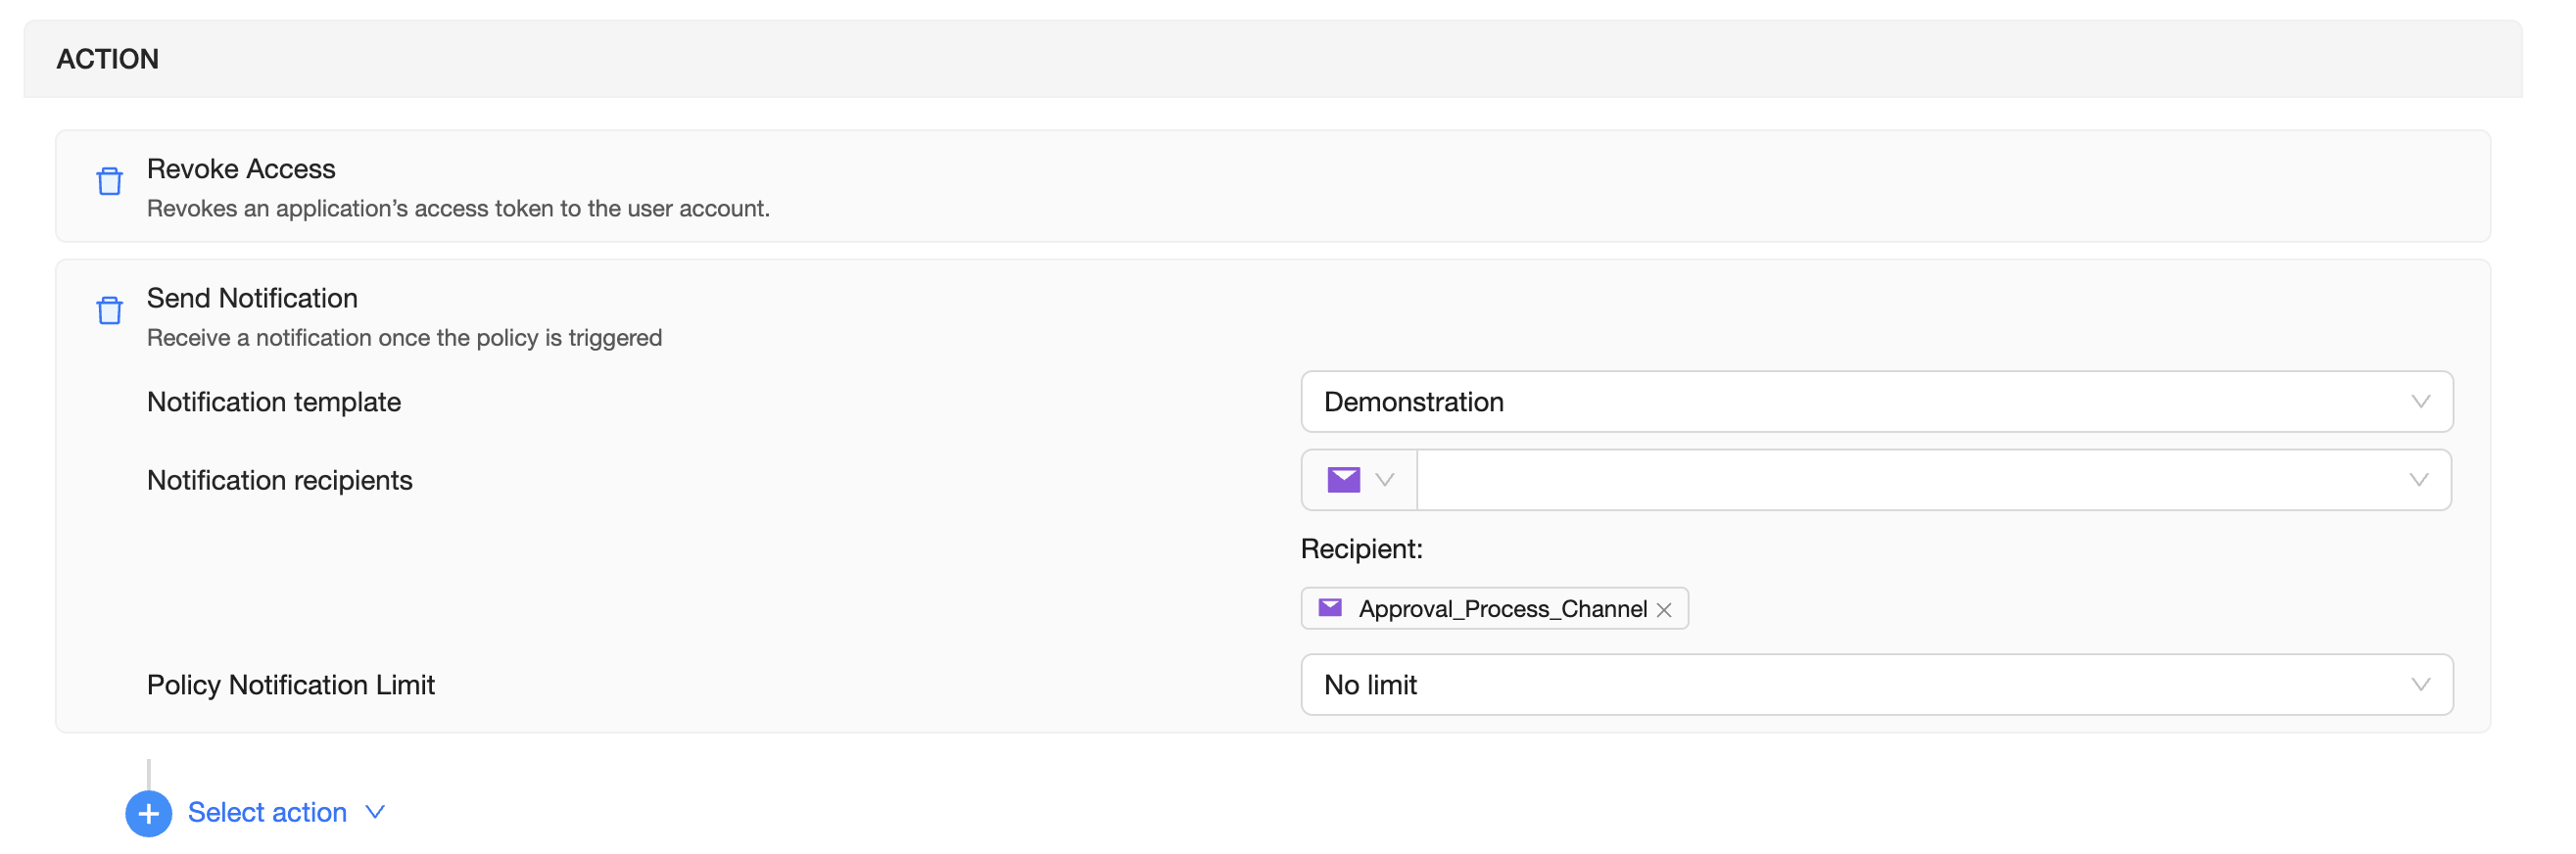This screenshot has height=854, width=2576.
Task: Open the Demonstration notification template dropdown
Action: (x=1875, y=402)
